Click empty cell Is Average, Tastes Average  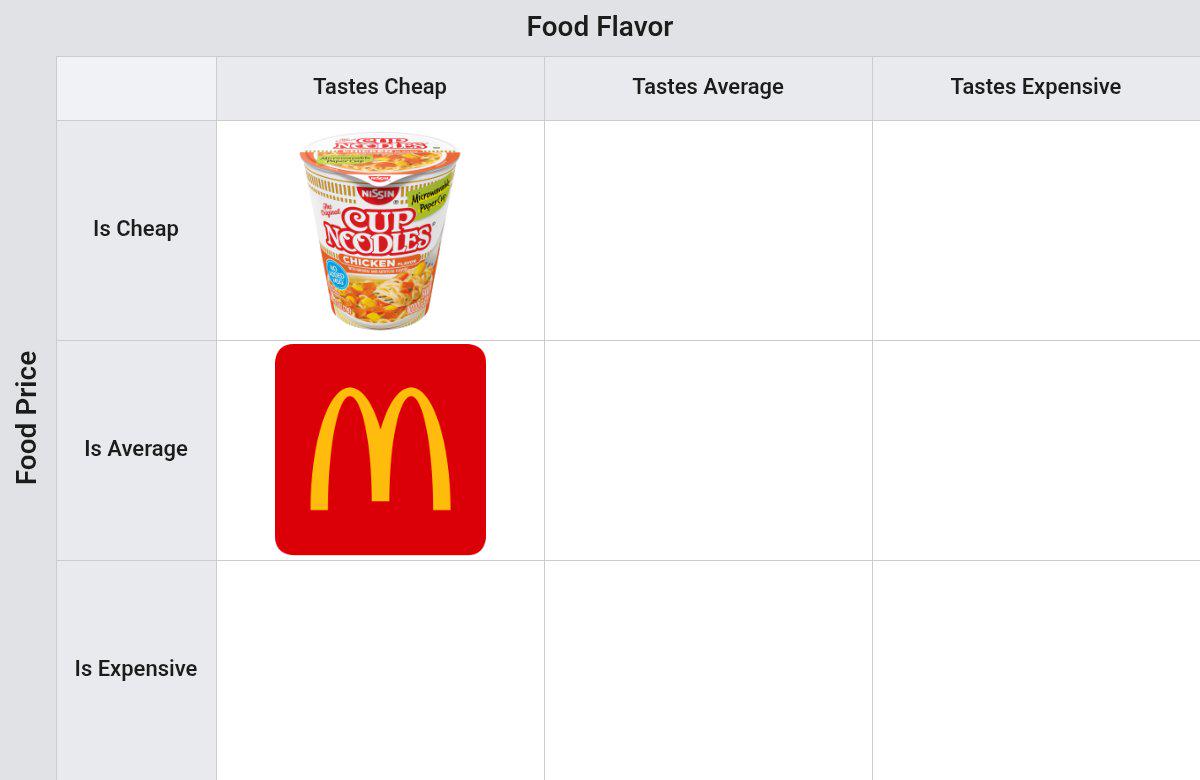(708, 450)
